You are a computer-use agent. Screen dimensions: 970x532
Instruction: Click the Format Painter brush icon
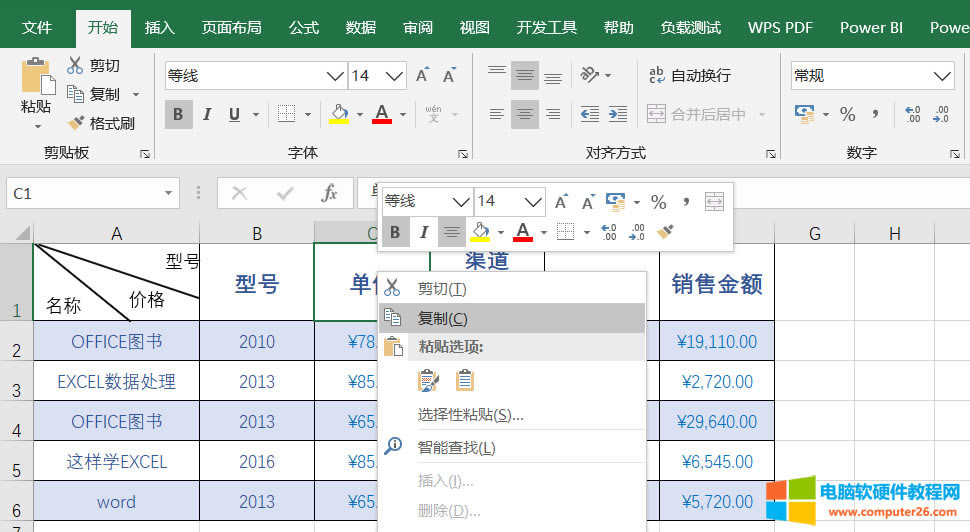click(x=76, y=123)
